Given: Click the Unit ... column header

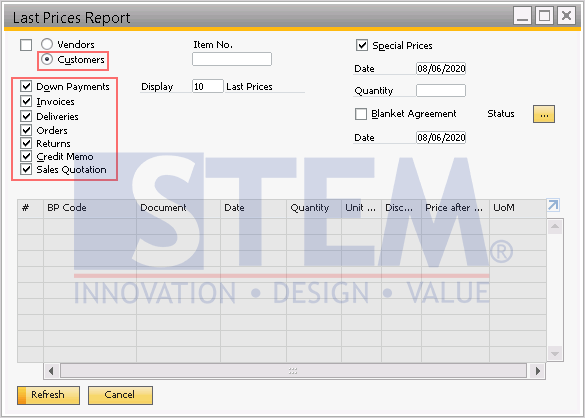Looking at the screenshot, I should coord(361,208).
